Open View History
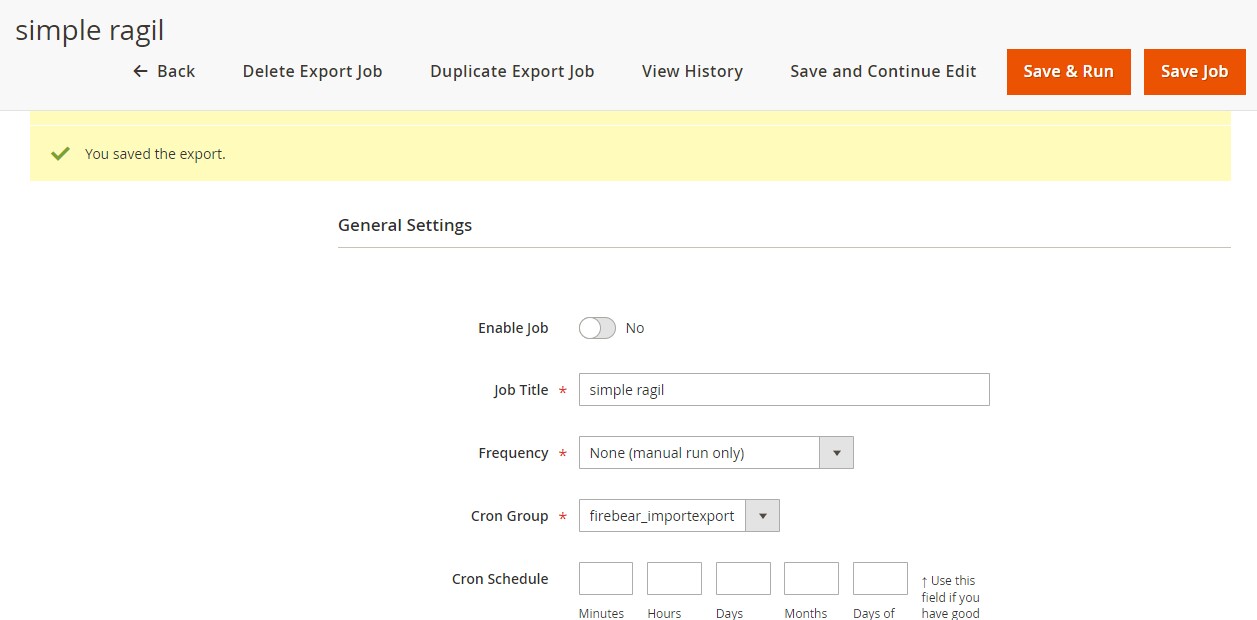Viewport: 1257px width, 620px height. (x=691, y=71)
